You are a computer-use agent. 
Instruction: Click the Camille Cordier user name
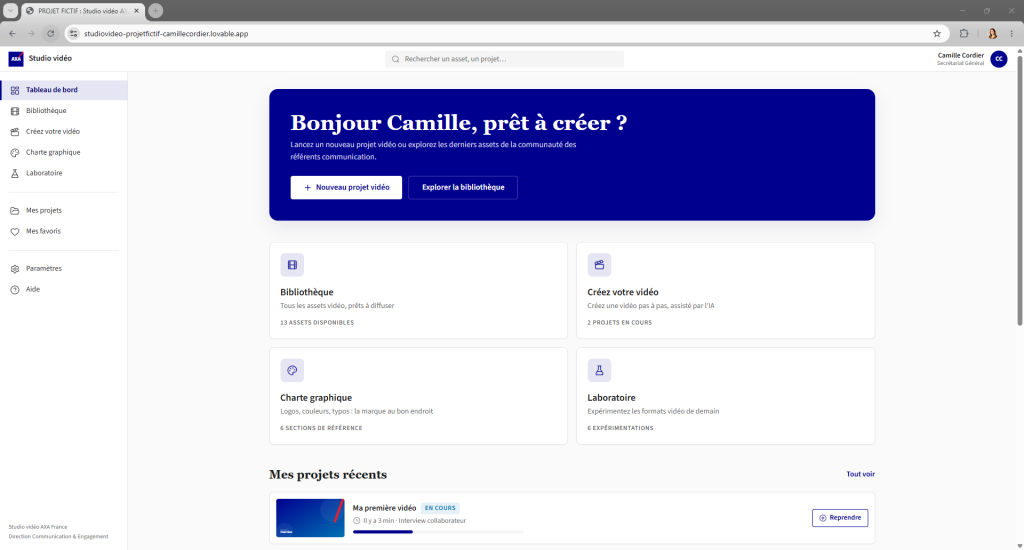[961, 56]
